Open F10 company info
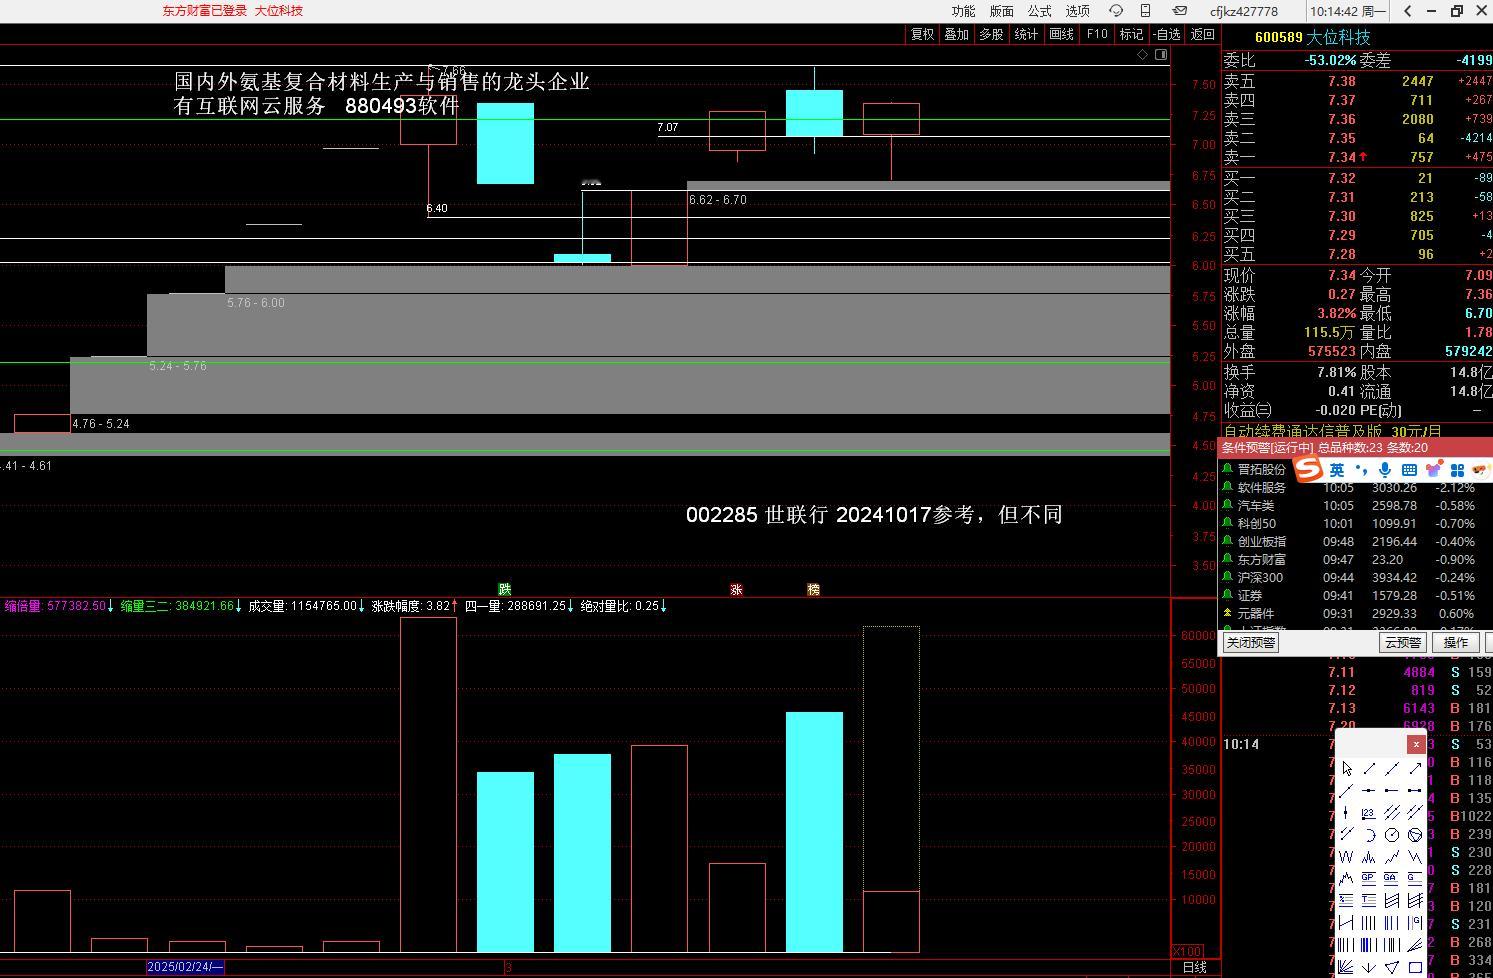This screenshot has height=978, width=1493. click(1097, 34)
